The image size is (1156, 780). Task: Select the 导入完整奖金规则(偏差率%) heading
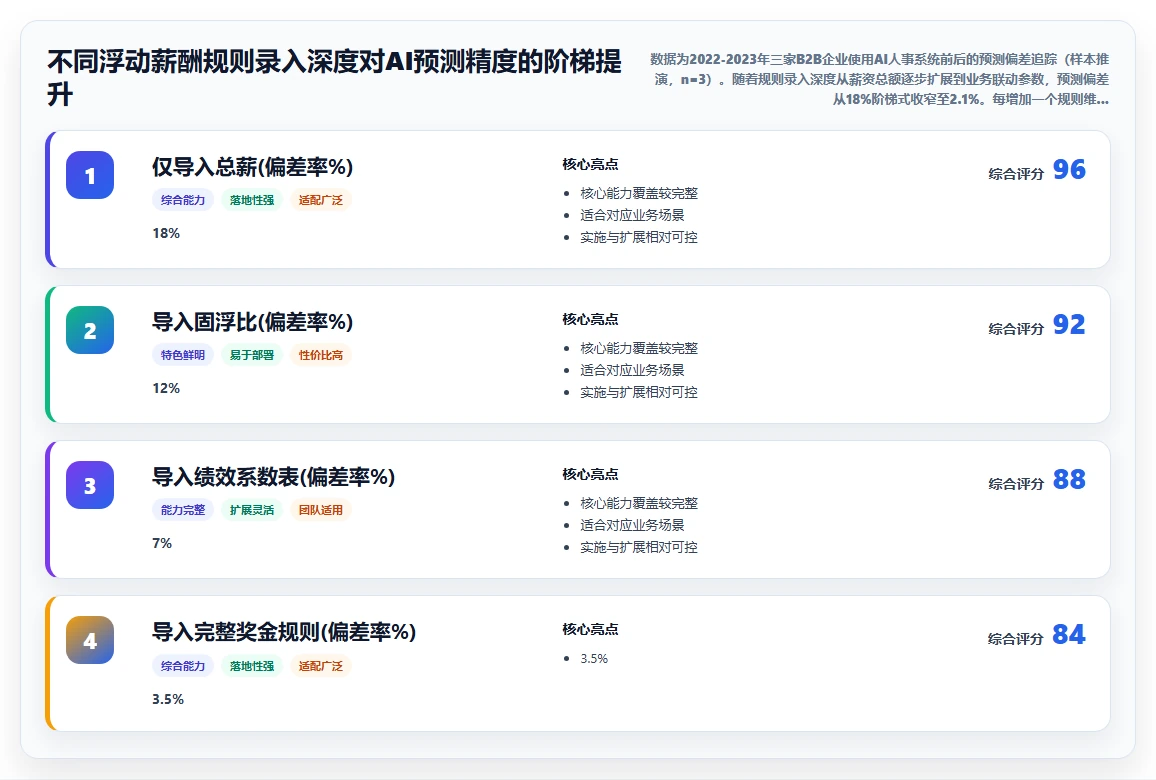[284, 632]
